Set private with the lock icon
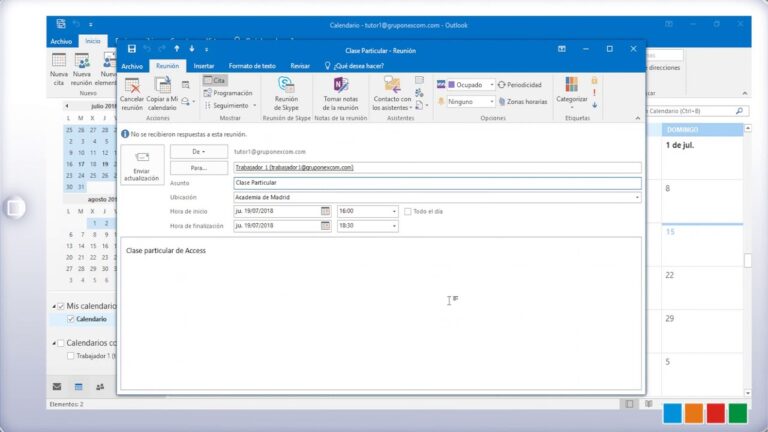Screen dimensions: 768x432 point(594,80)
